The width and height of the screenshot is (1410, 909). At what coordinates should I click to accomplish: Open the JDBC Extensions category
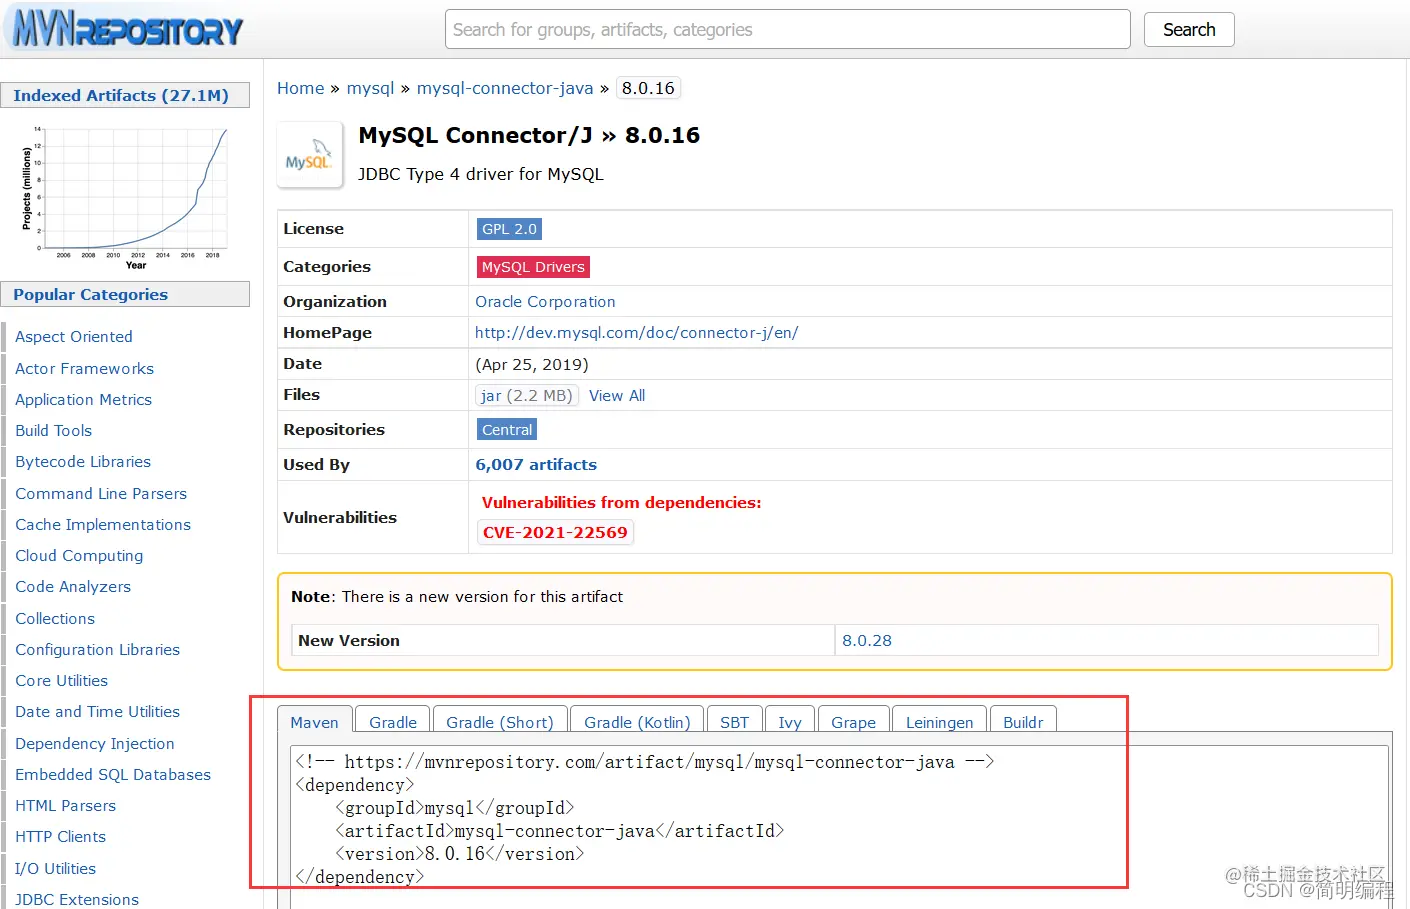[x=77, y=899]
